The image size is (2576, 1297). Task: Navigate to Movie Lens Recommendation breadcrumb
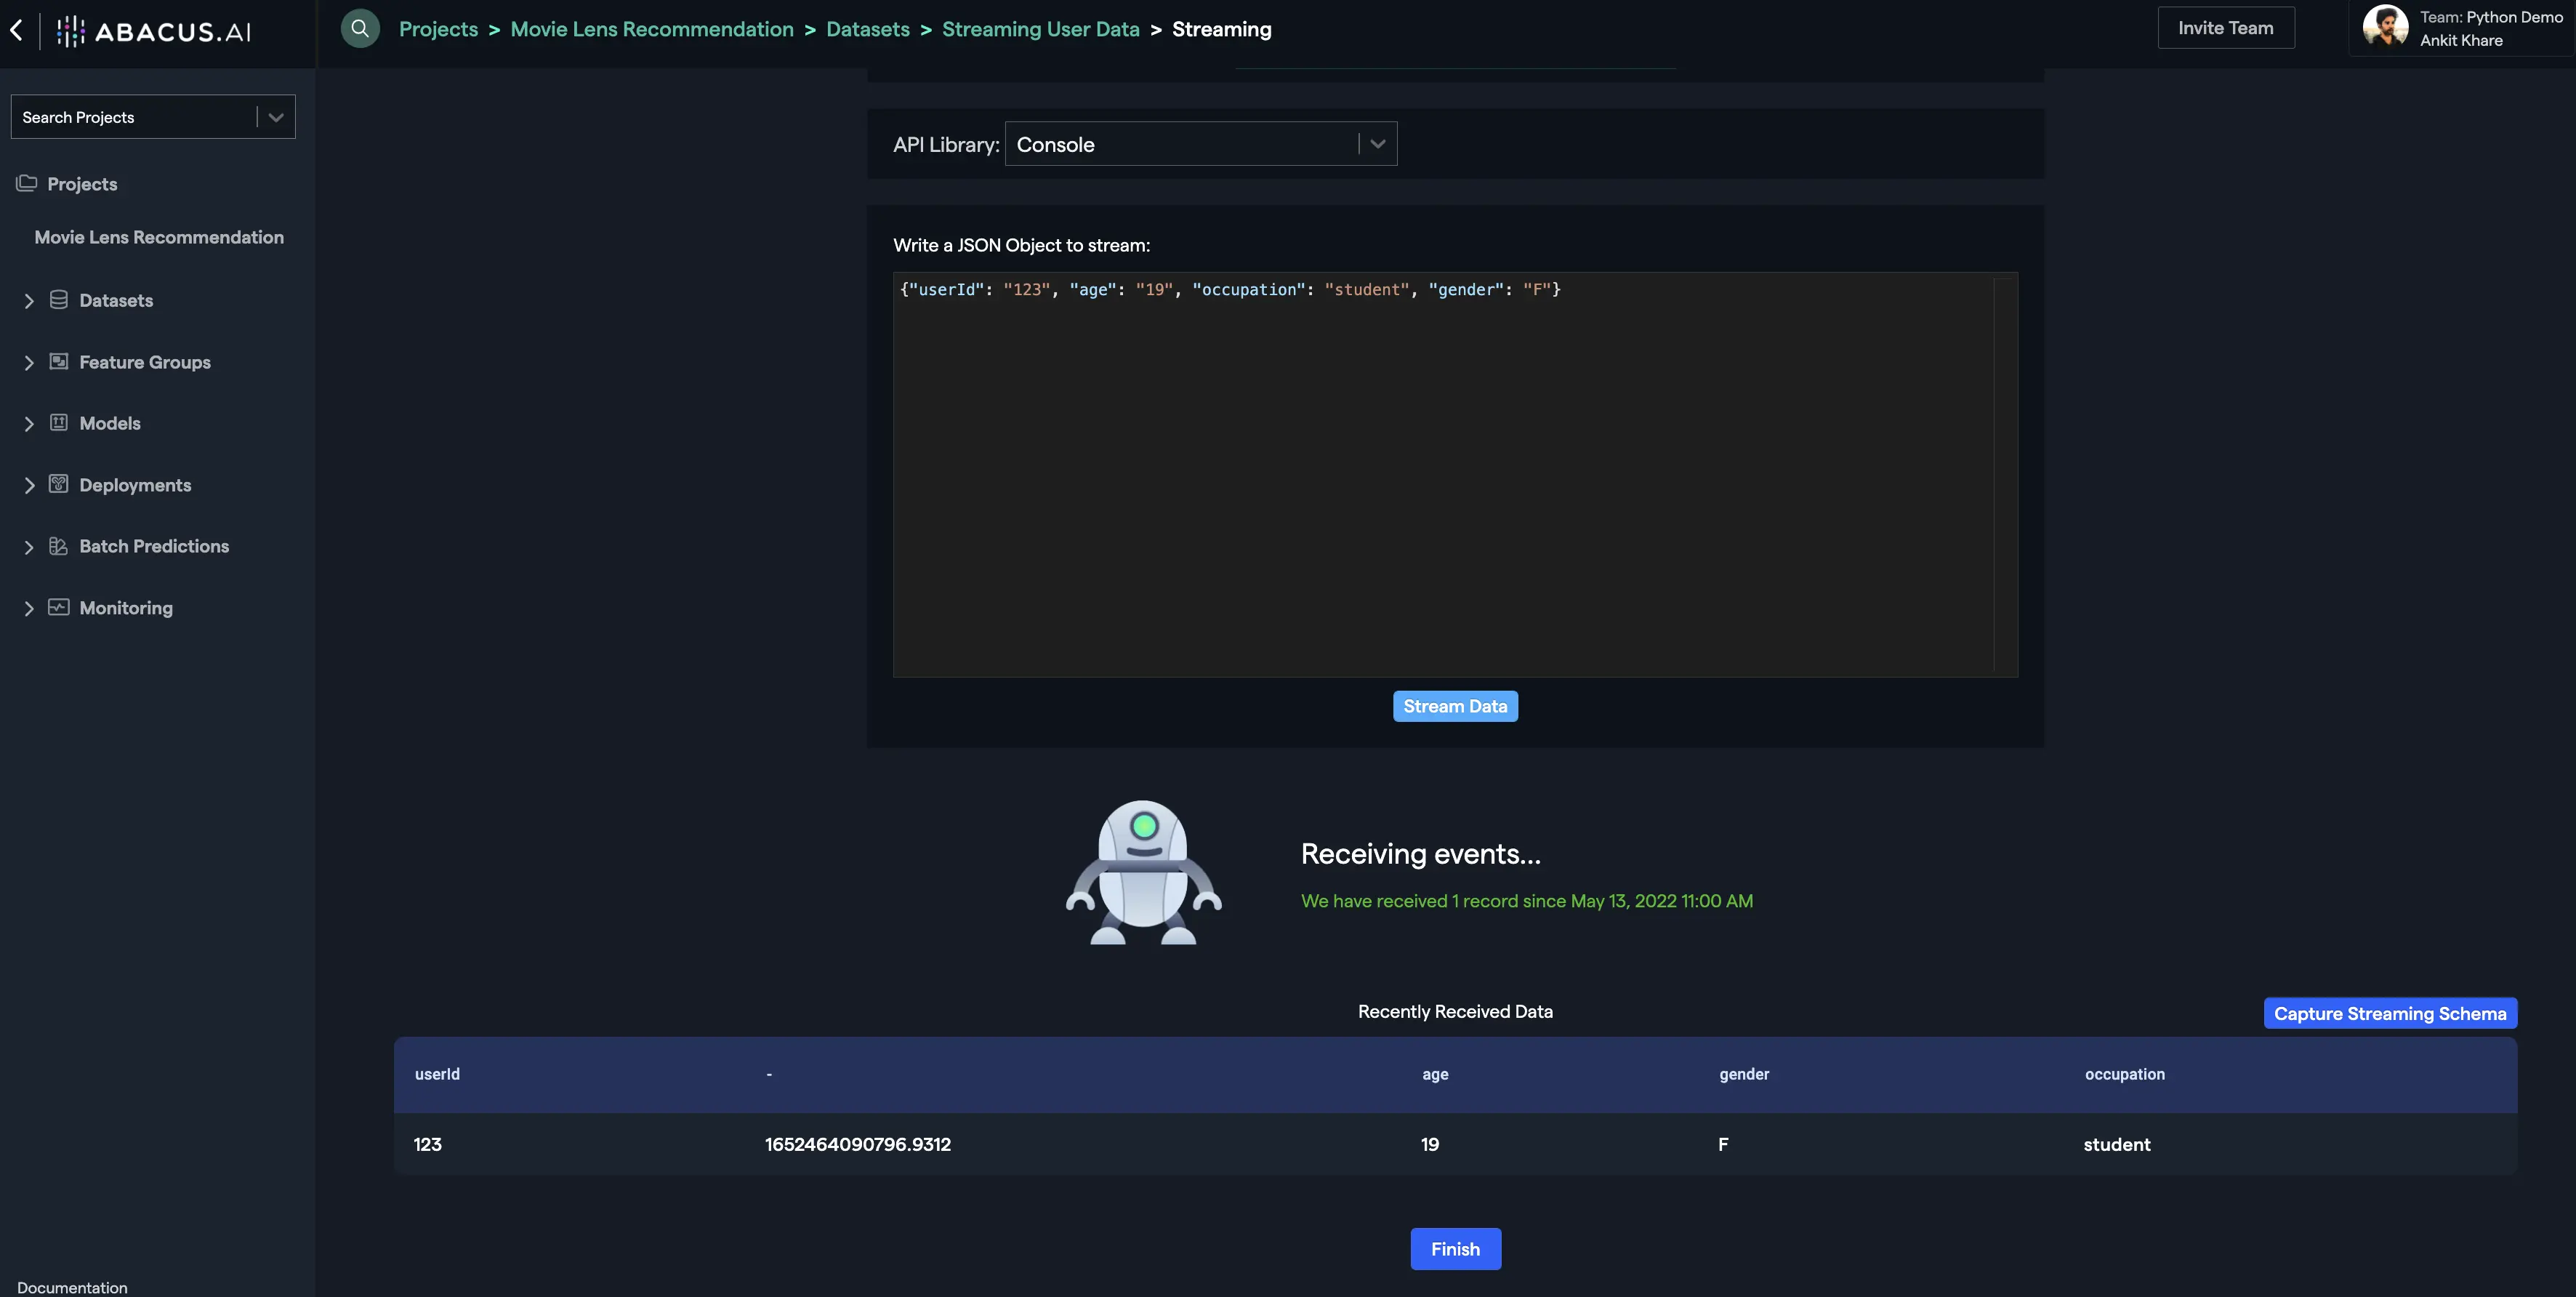(651, 29)
